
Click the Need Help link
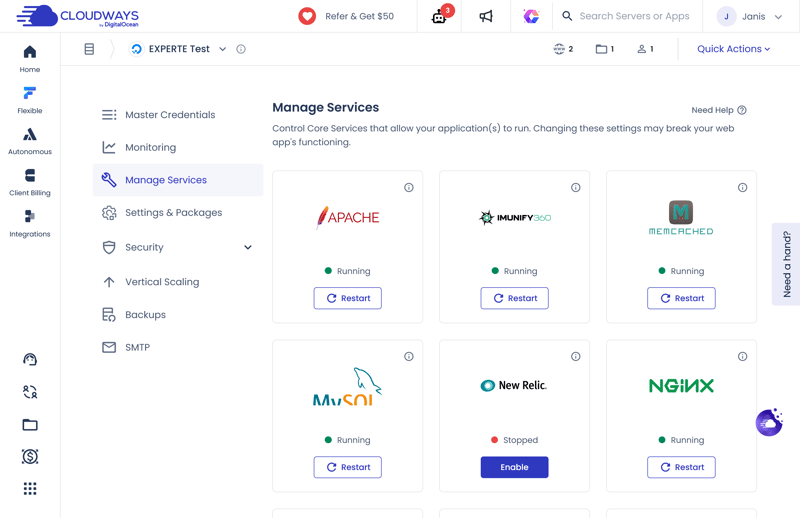(x=719, y=110)
